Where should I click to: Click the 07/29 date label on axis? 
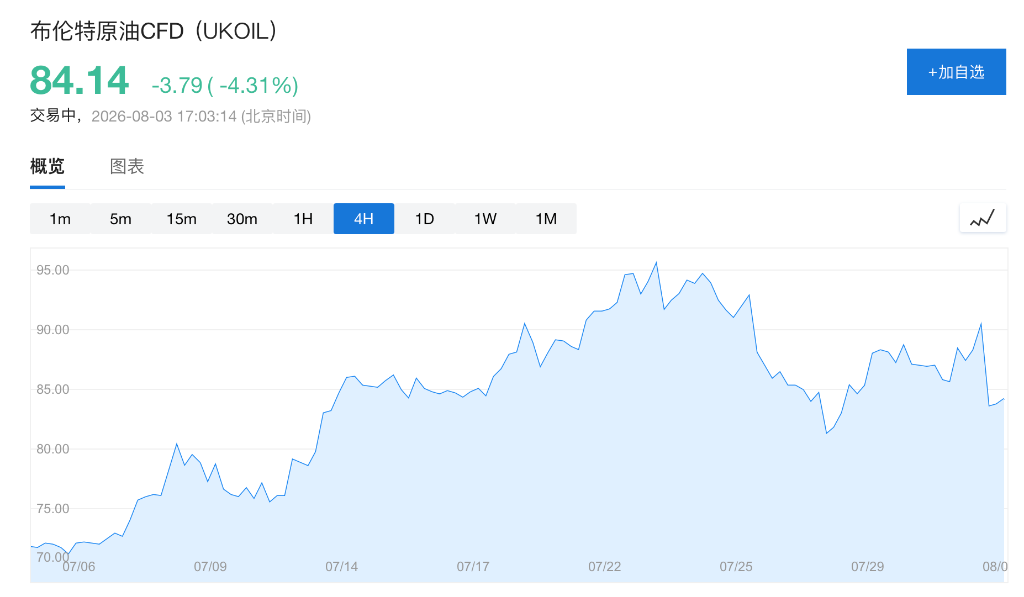(x=867, y=566)
